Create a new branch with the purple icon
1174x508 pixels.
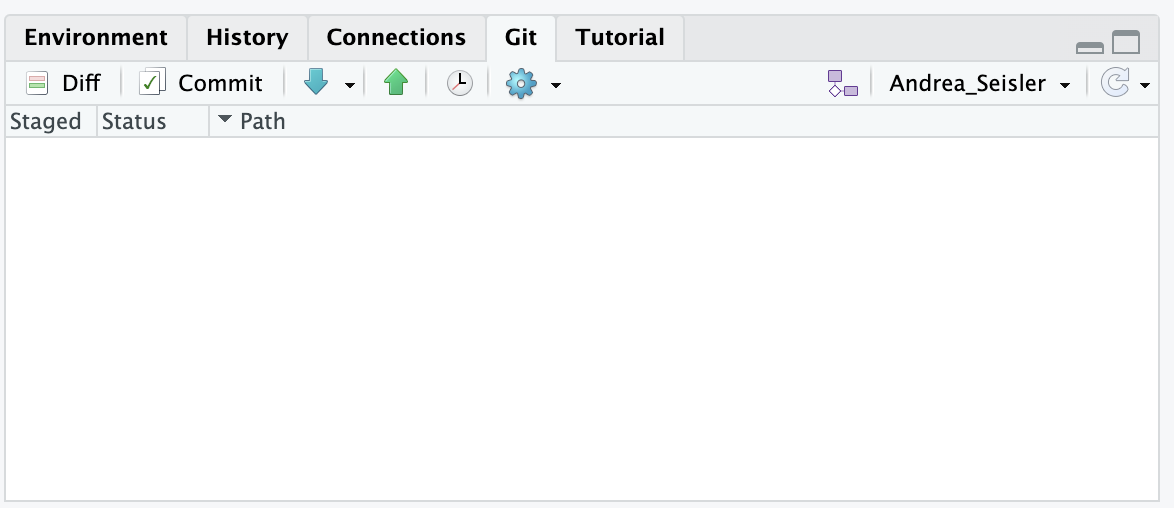pos(843,83)
